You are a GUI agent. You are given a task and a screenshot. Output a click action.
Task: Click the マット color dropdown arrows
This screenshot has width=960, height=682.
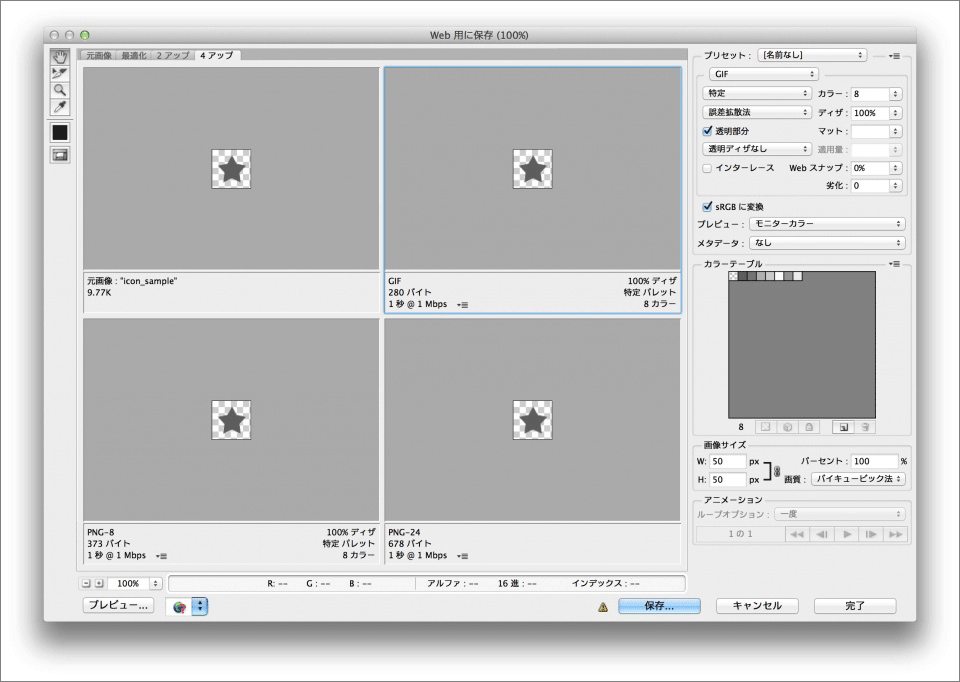click(896, 131)
